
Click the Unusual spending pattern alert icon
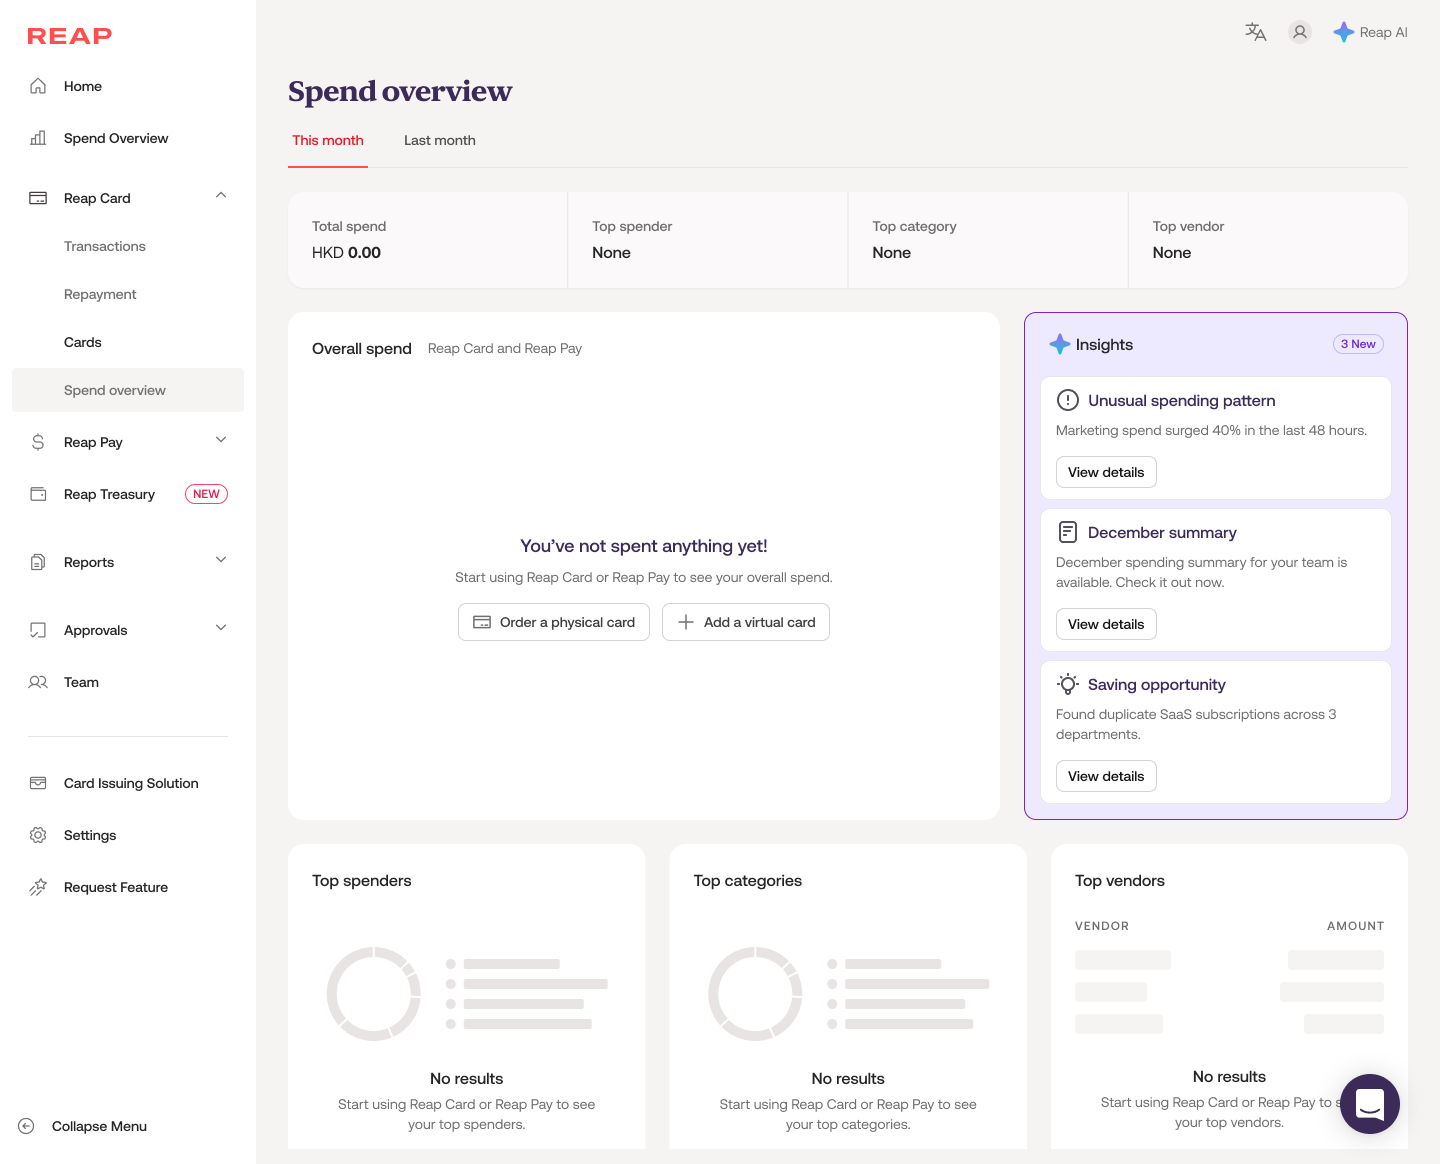click(1068, 400)
